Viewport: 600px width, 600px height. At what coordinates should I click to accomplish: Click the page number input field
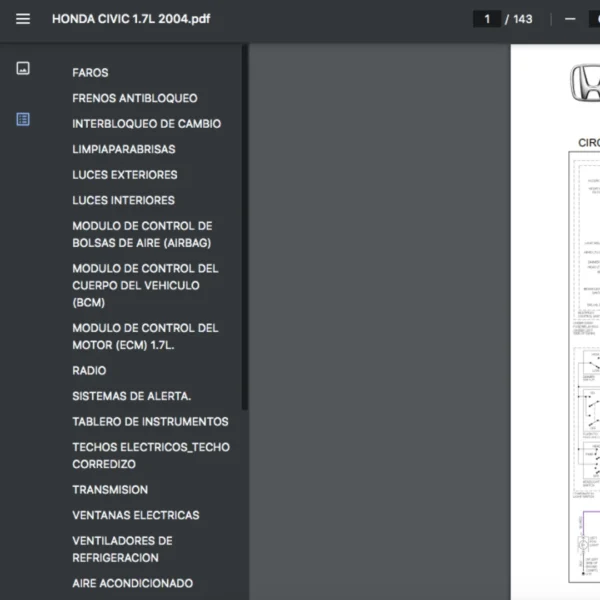(487, 19)
